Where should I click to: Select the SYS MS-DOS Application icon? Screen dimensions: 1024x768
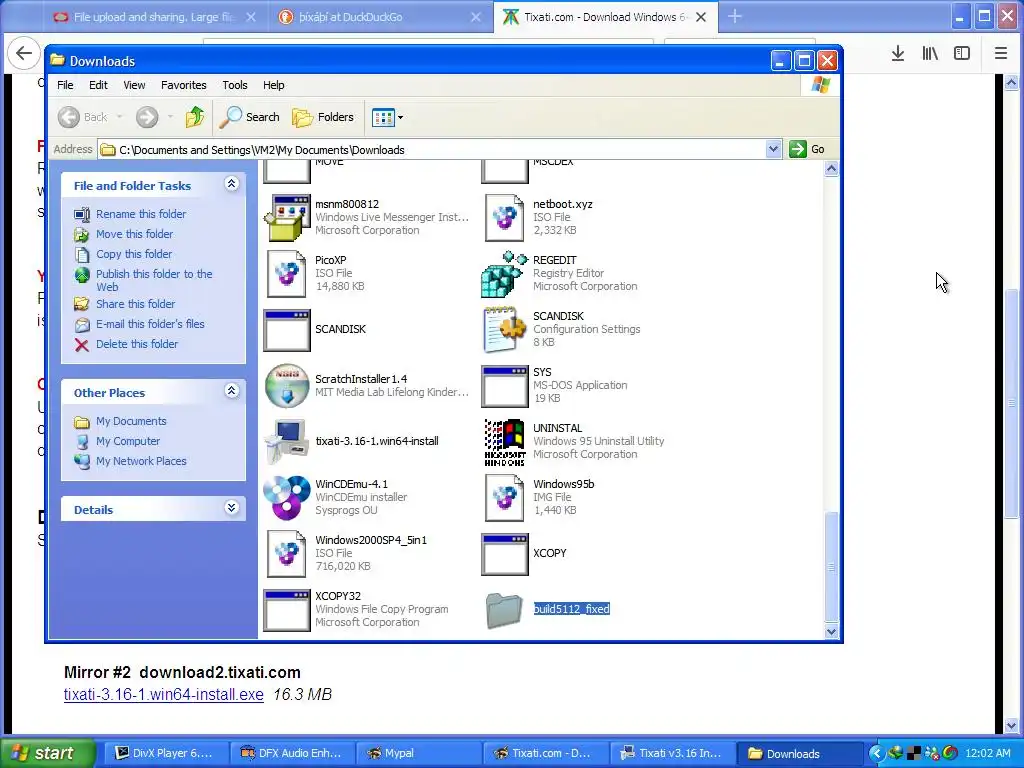click(x=504, y=386)
